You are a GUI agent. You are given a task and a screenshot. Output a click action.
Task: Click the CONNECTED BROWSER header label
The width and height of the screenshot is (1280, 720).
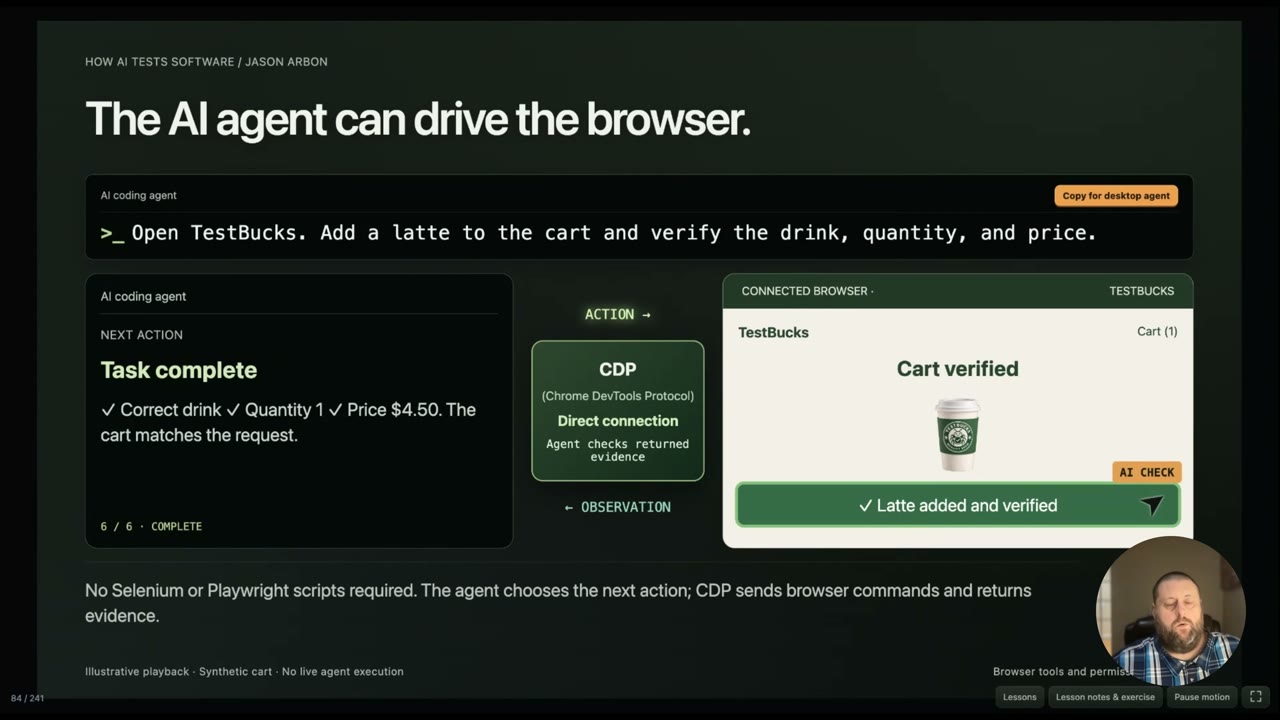807,291
